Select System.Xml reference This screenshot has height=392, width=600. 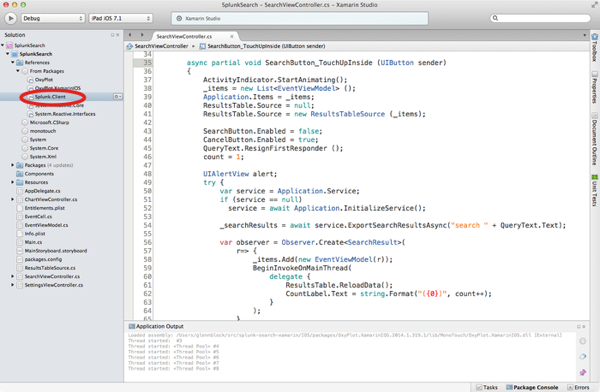coord(43,157)
